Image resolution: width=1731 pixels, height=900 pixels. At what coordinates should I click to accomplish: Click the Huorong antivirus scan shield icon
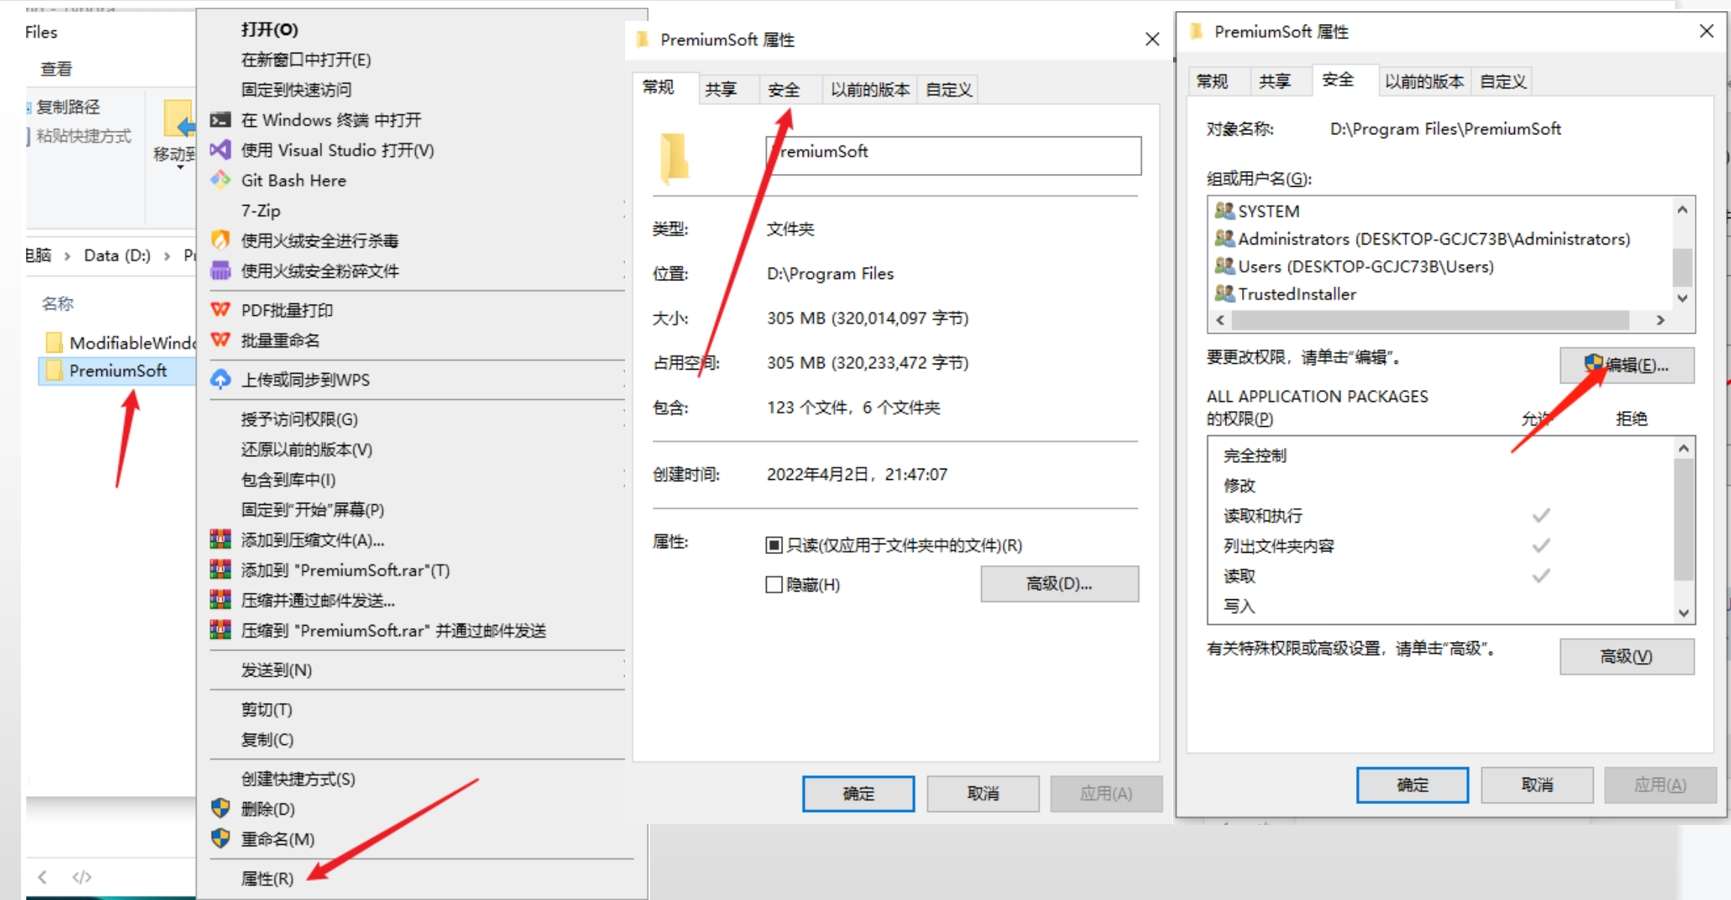tap(220, 240)
